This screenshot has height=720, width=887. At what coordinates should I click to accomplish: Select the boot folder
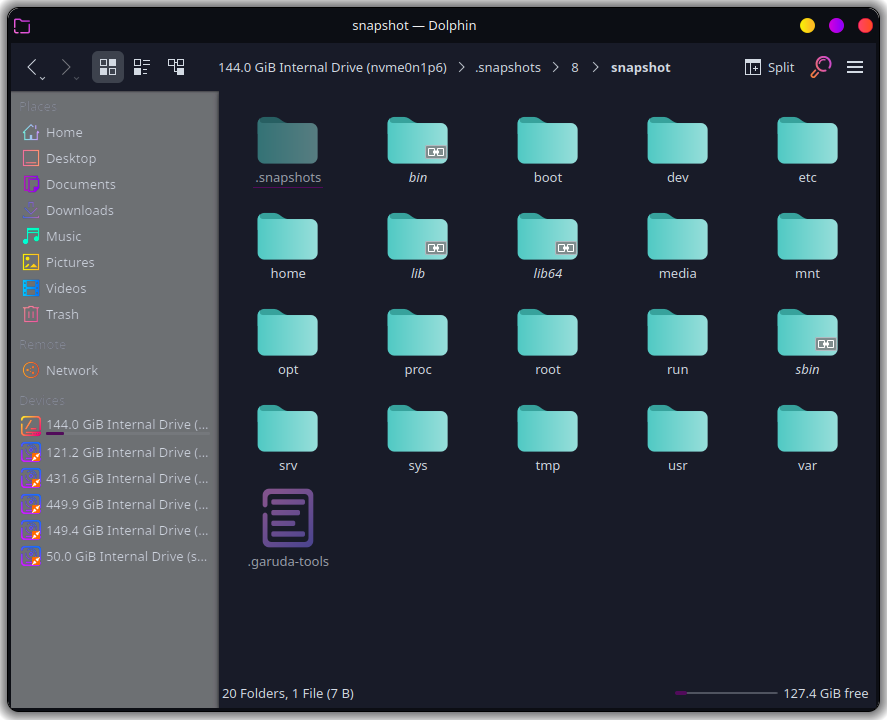548,140
